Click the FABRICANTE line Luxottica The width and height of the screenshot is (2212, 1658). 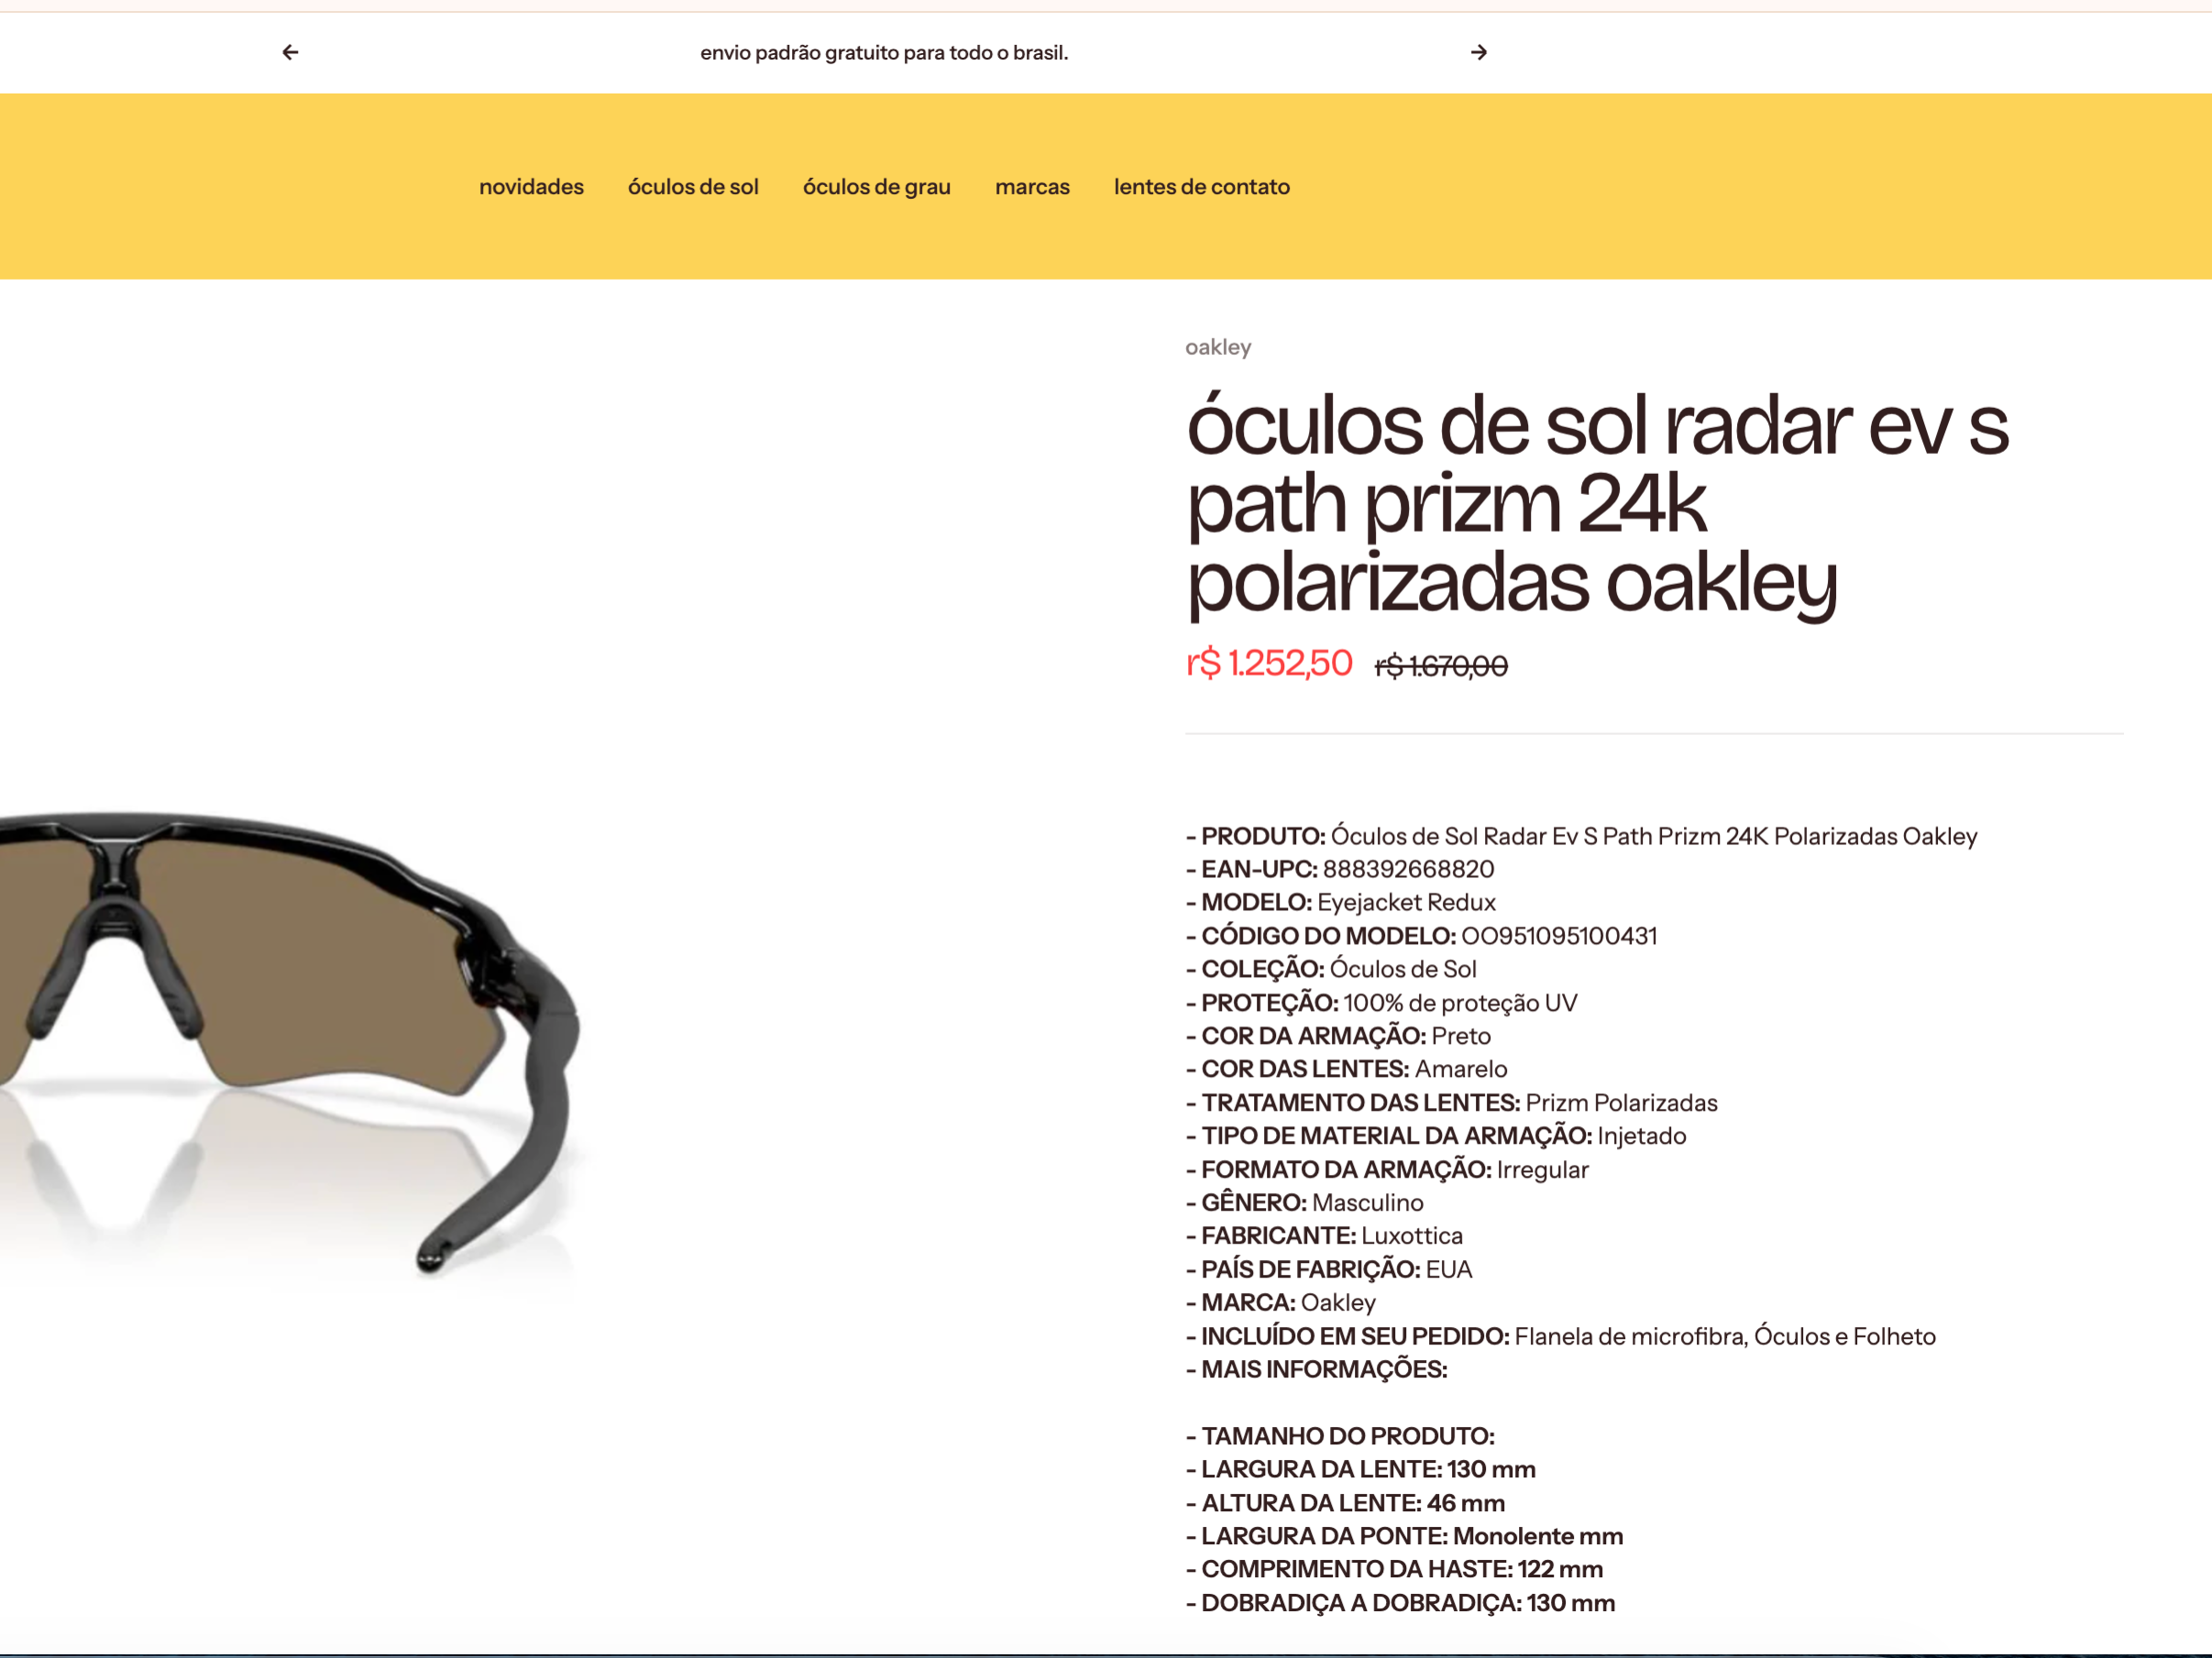[1324, 1236]
